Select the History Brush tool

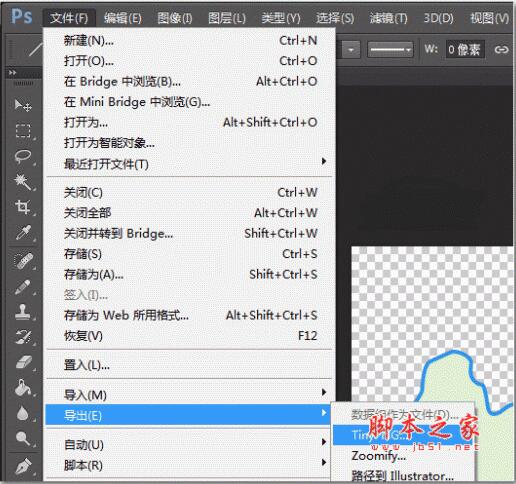[x=23, y=337]
